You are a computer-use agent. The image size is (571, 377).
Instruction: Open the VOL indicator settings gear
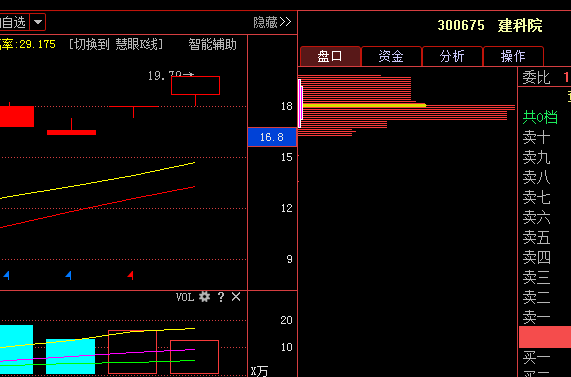[205, 297]
